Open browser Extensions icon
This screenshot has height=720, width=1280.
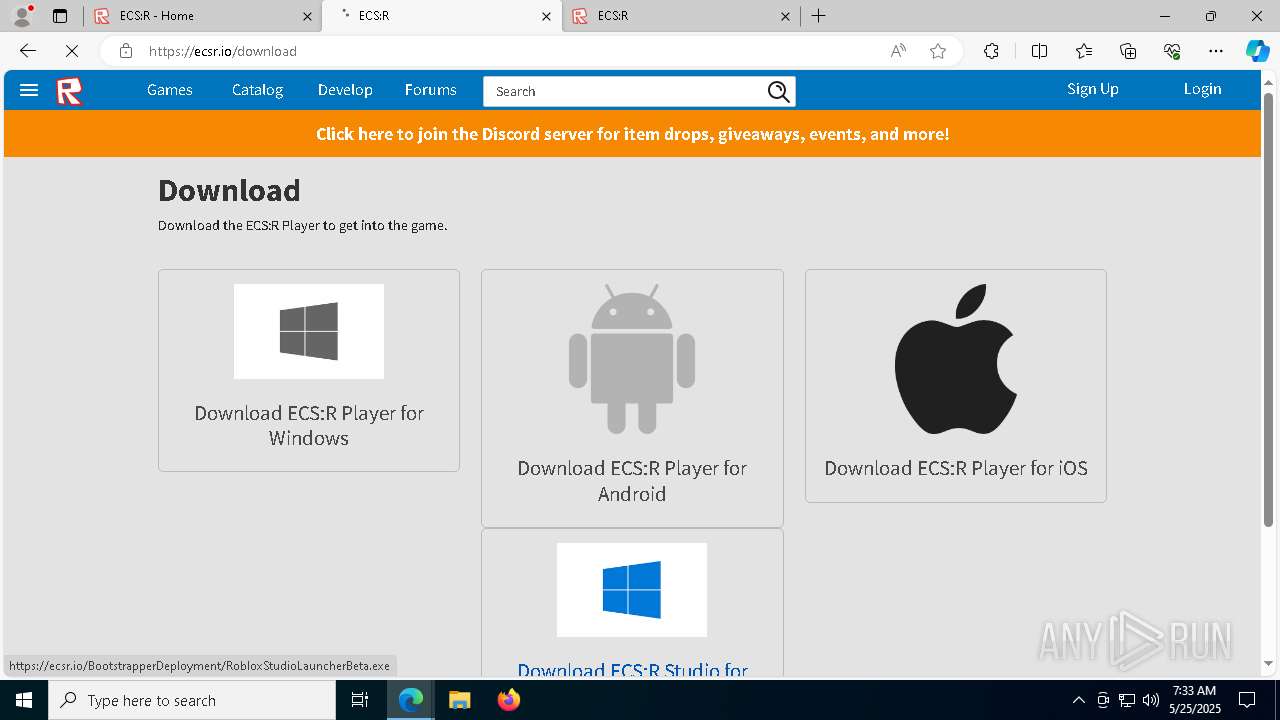[991, 51]
